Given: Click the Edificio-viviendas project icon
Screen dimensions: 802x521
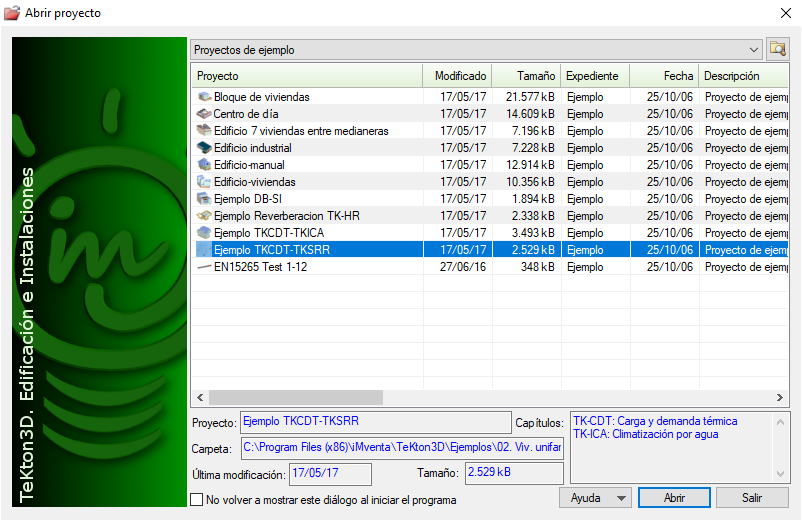Looking at the screenshot, I should tap(204, 182).
